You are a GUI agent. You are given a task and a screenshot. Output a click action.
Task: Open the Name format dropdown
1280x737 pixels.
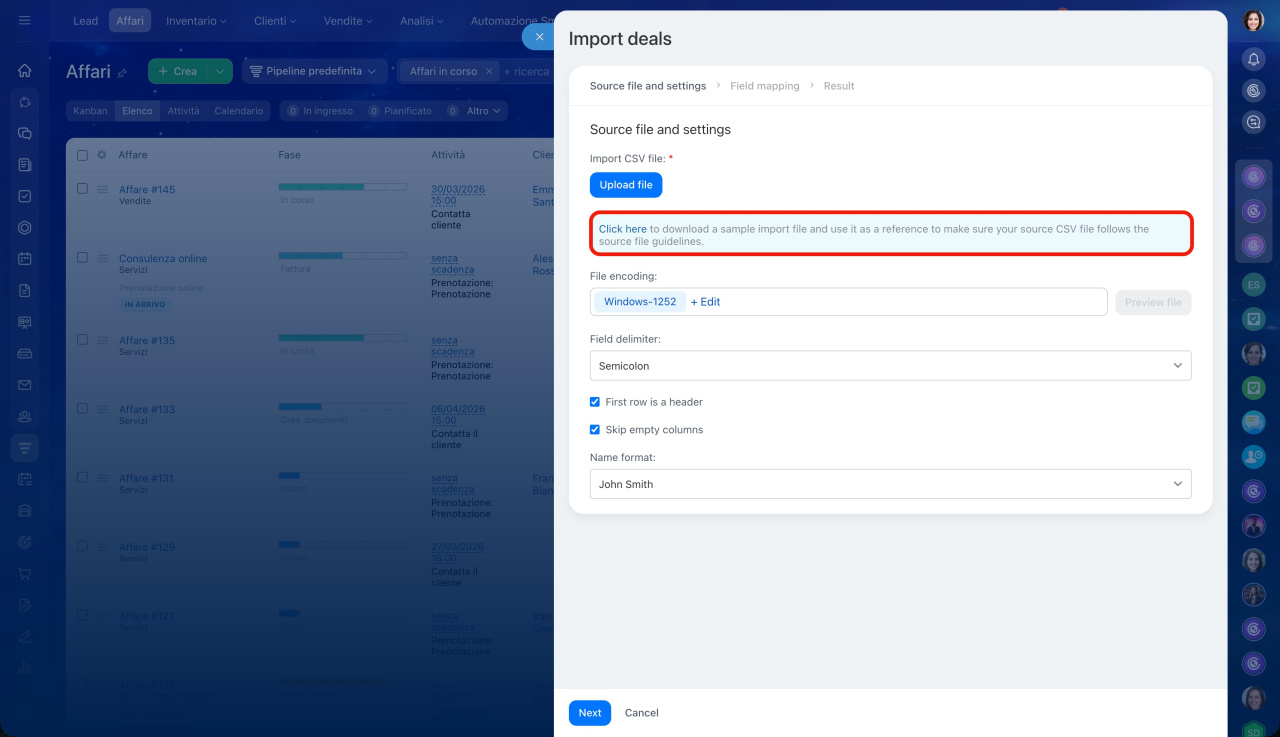[x=890, y=484]
